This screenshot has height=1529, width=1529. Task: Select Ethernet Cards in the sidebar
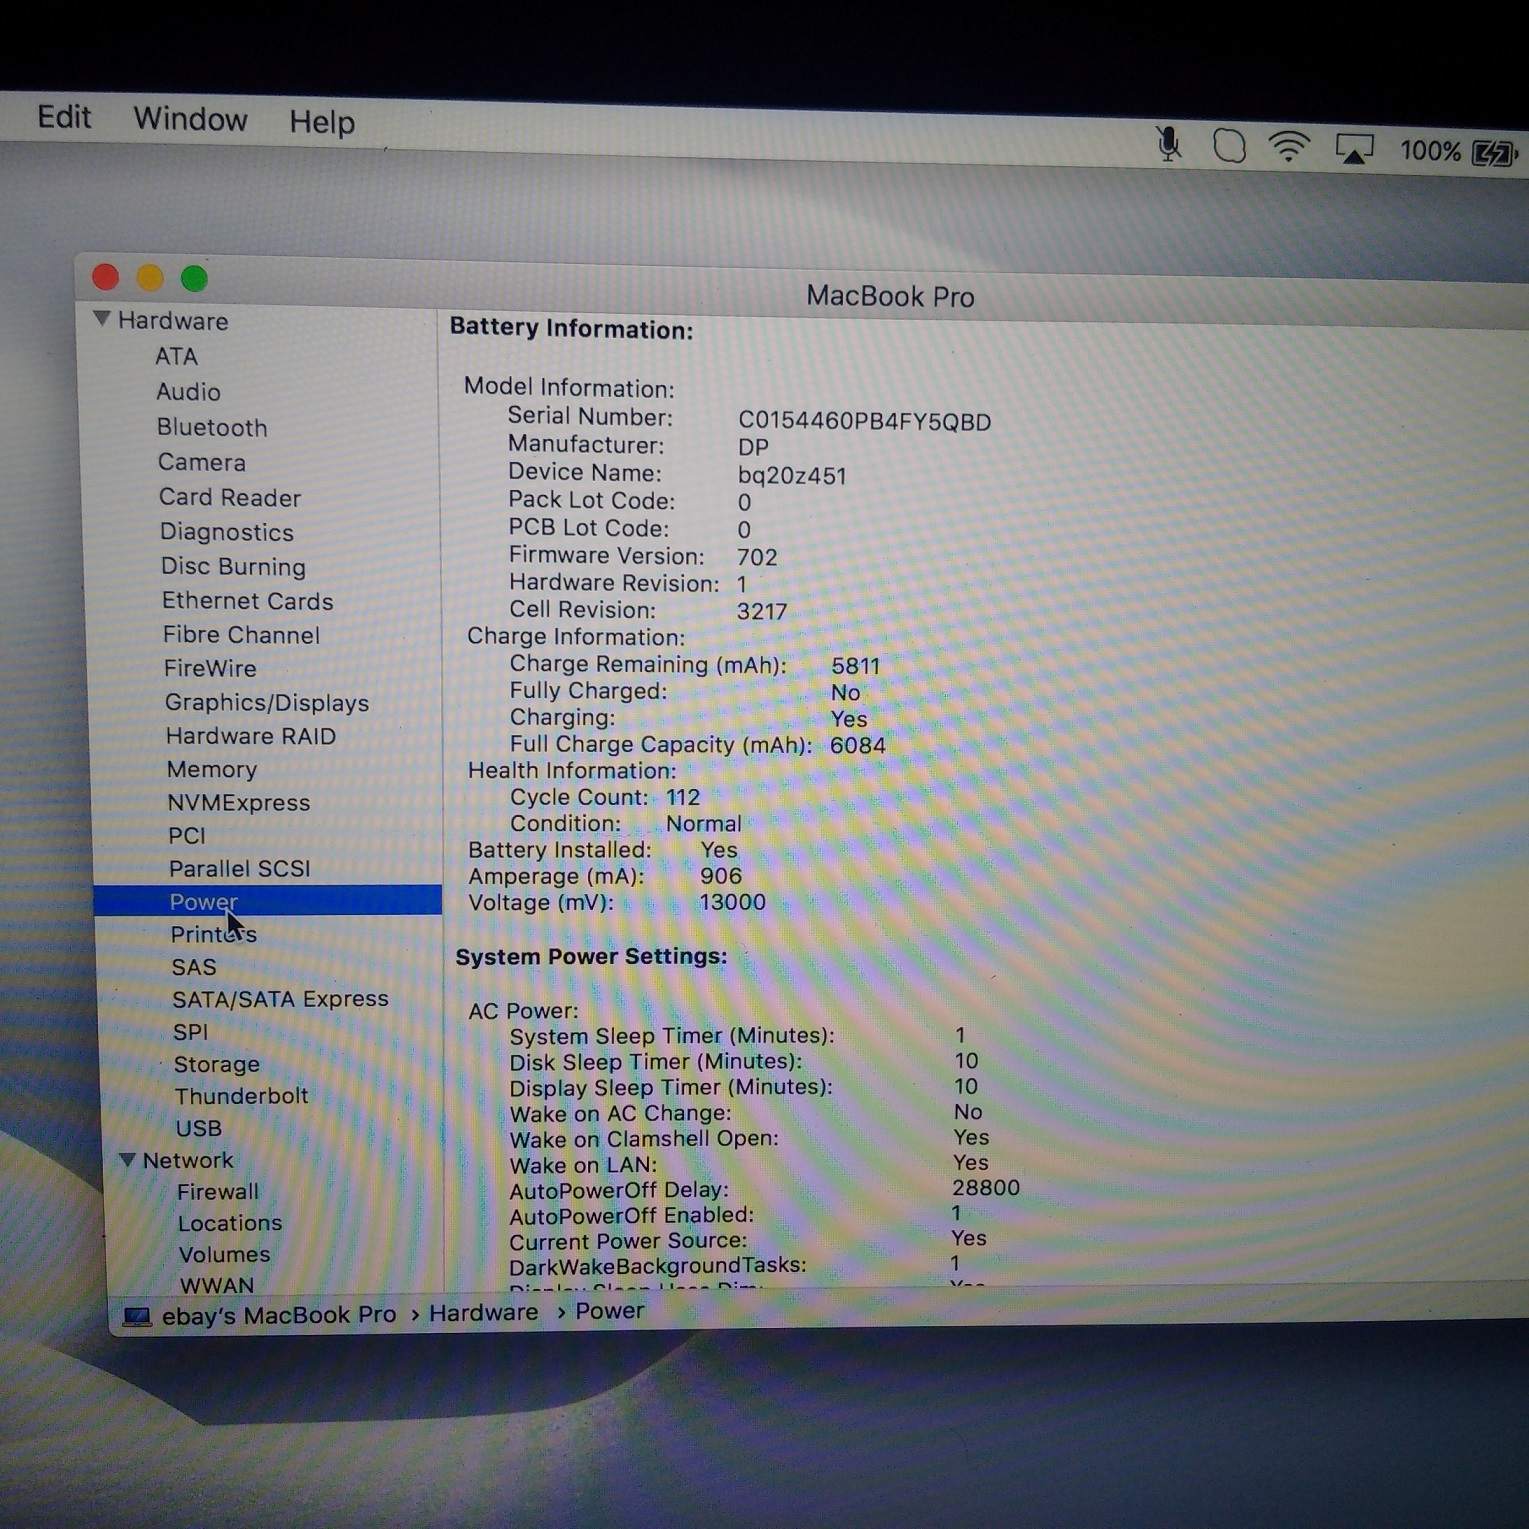(x=247, y=600)
